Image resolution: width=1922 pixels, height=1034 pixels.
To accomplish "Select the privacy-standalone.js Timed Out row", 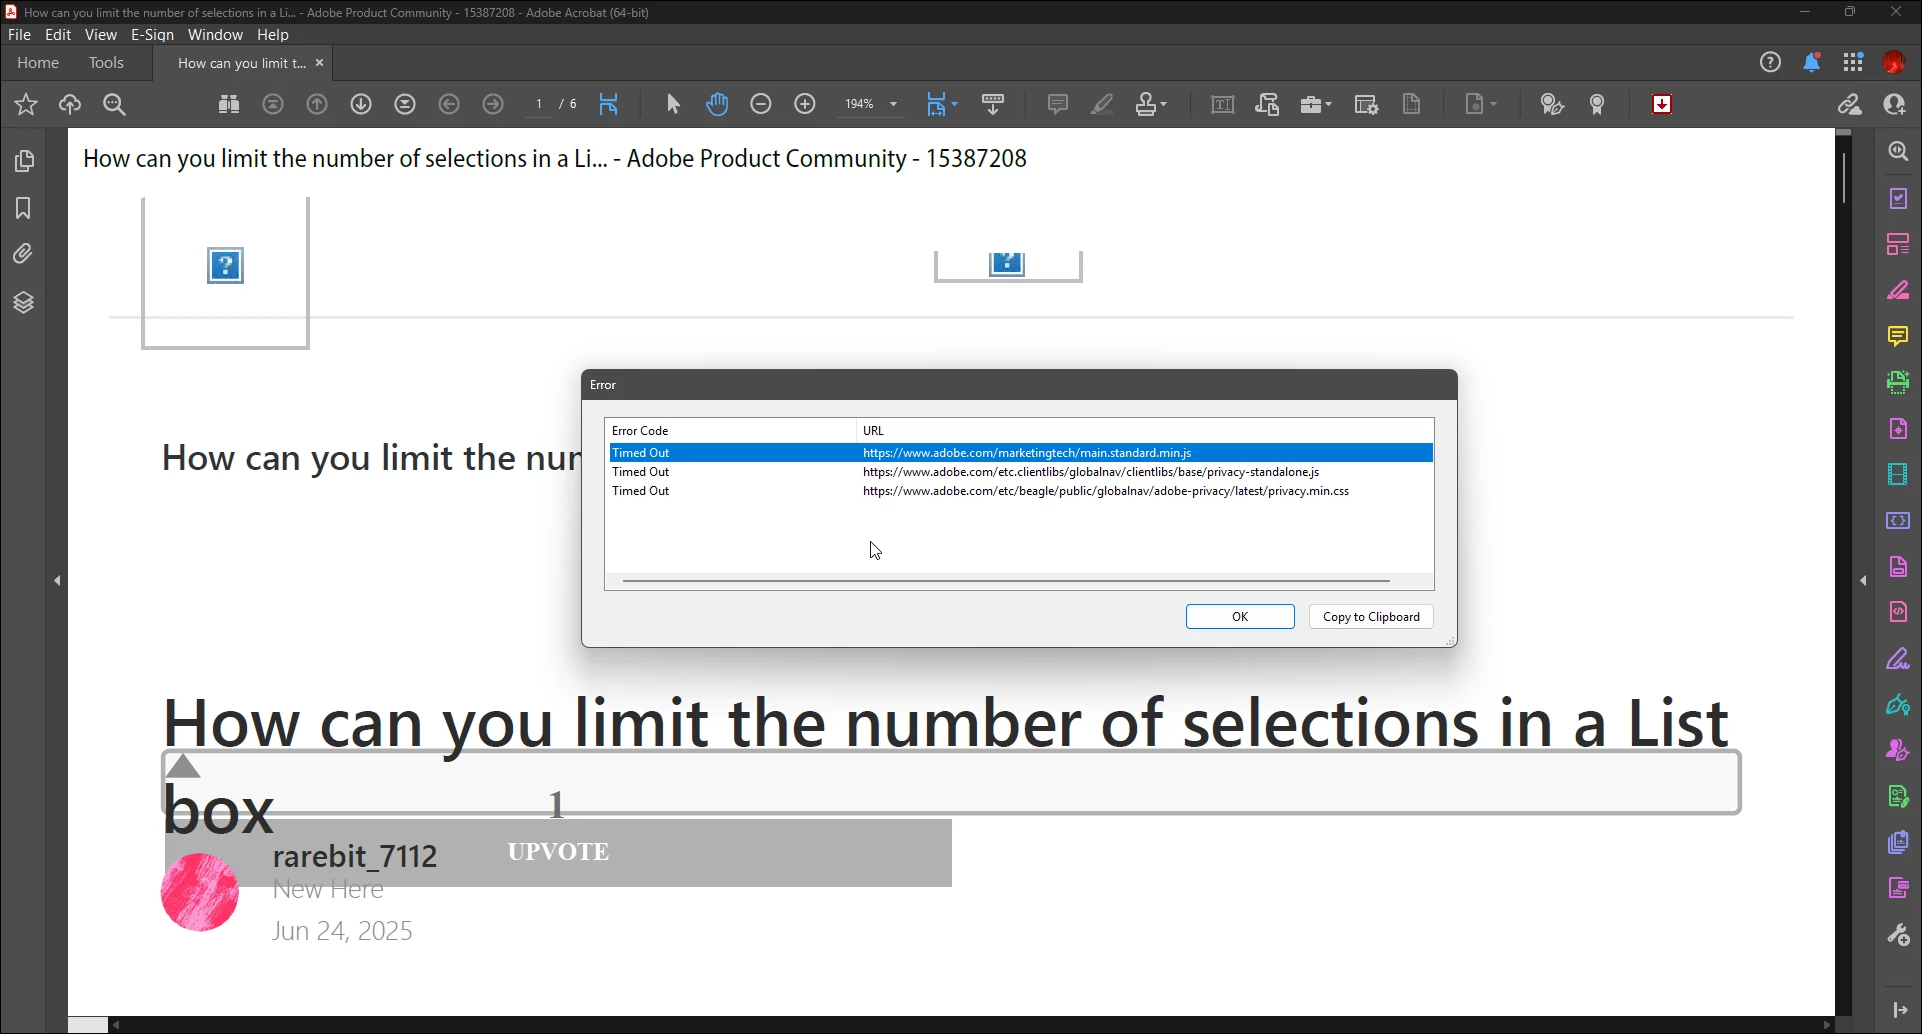I will coord(1020,472).
